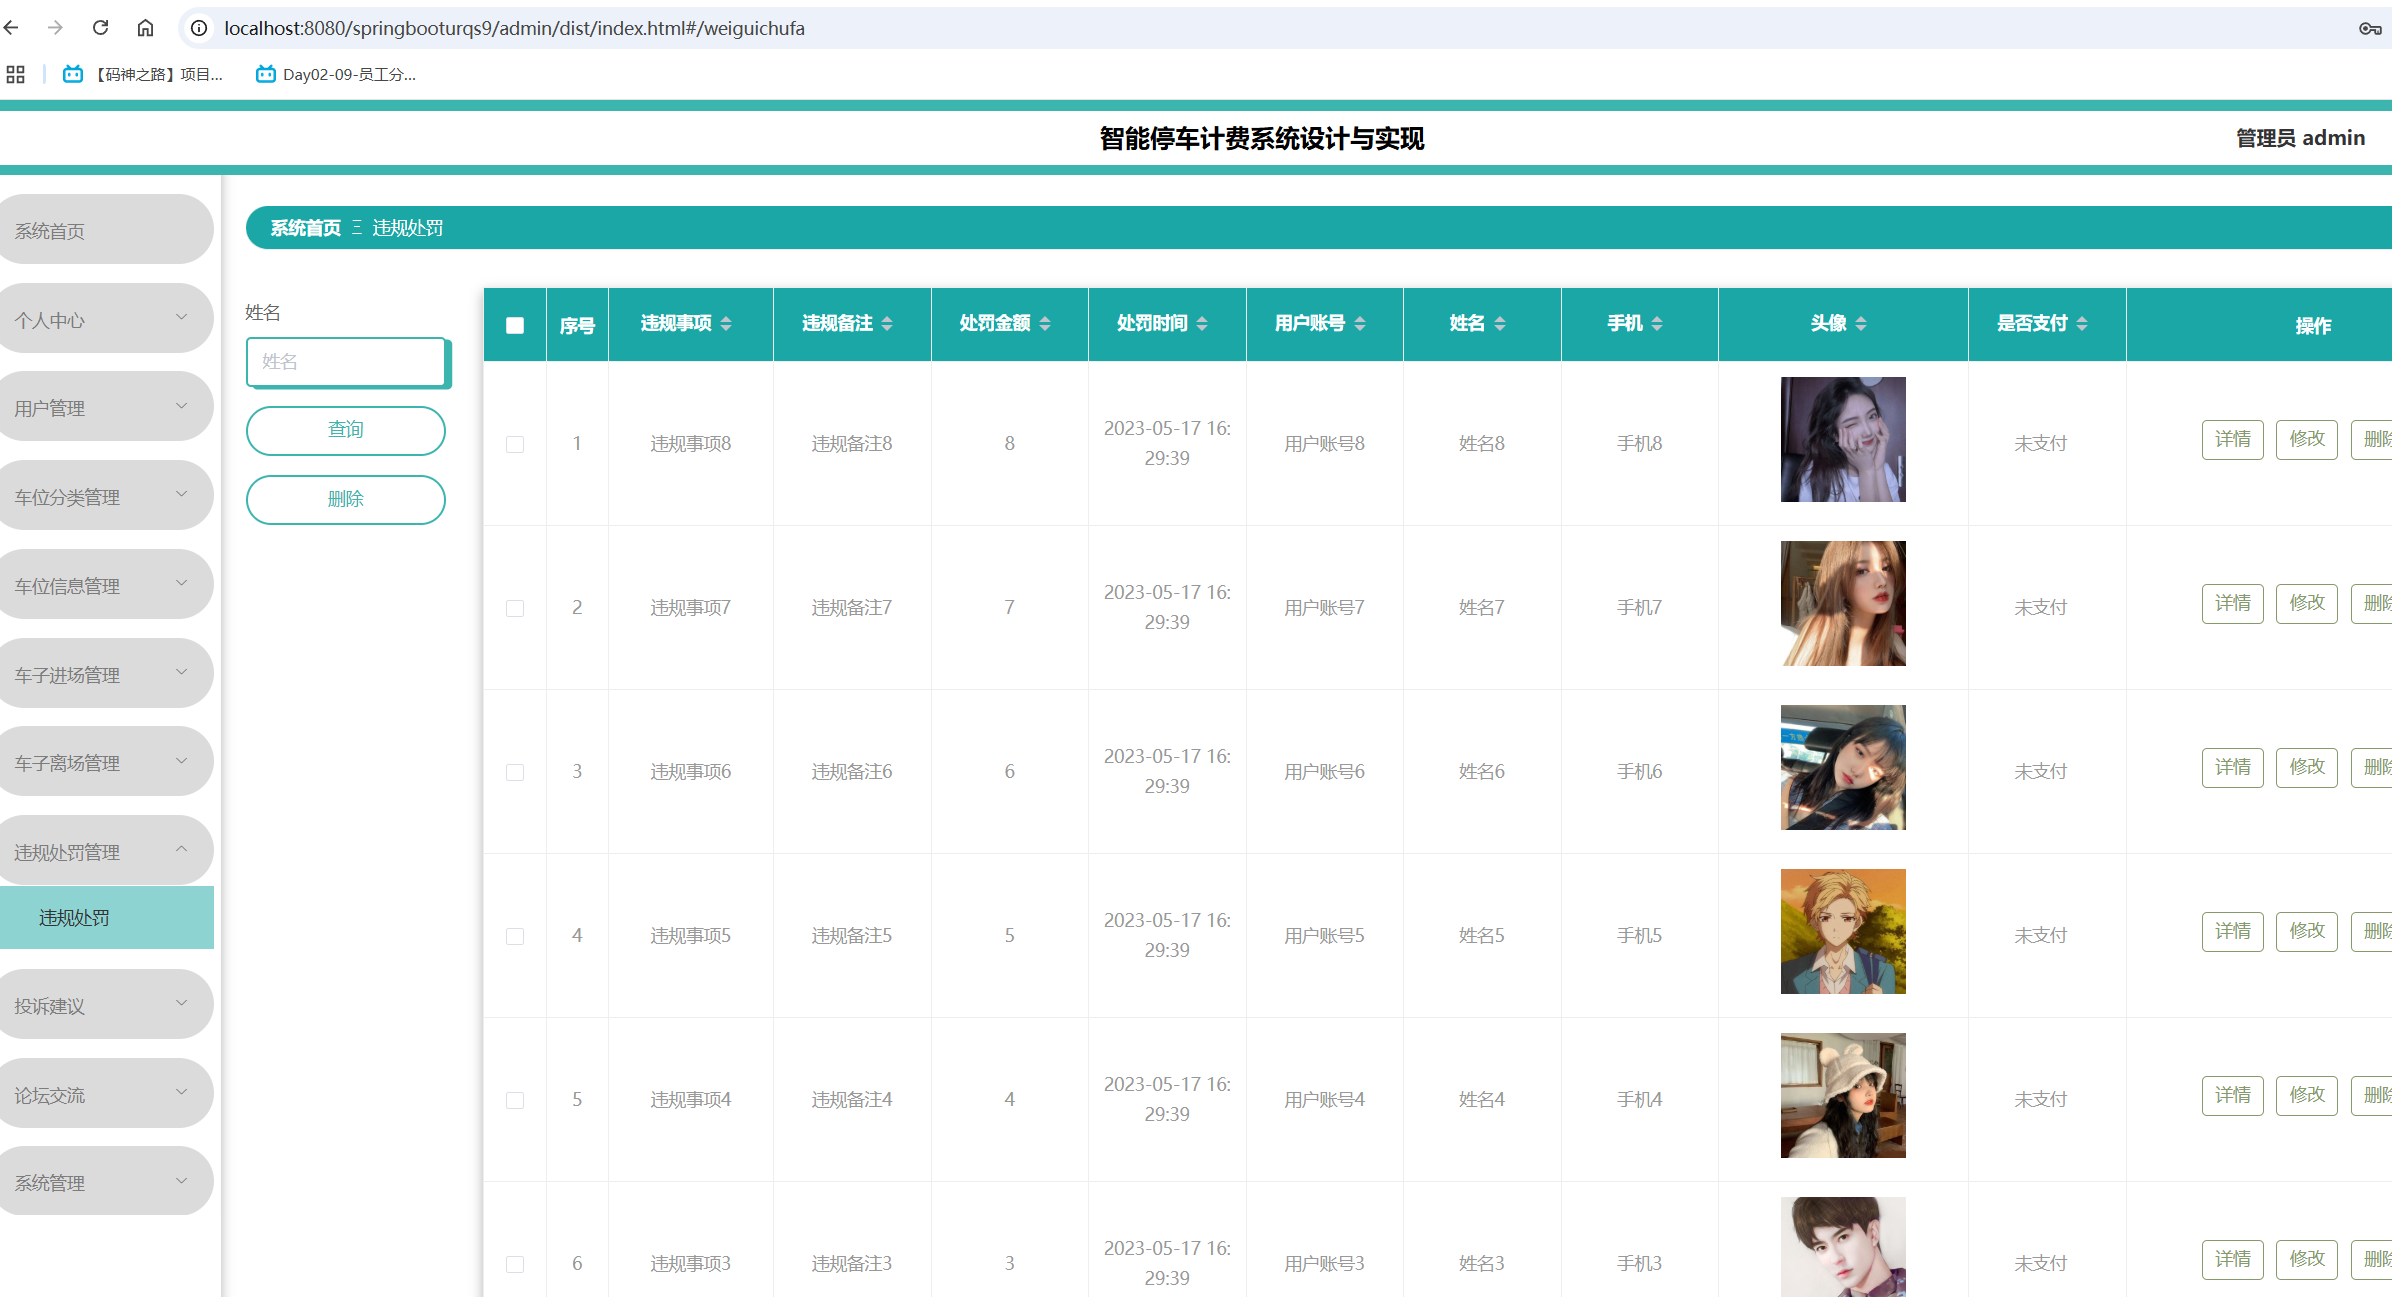2392x1297 pixels.
Task: Sort by 处罚金额 column arrows
Action: coord(1045,323)
